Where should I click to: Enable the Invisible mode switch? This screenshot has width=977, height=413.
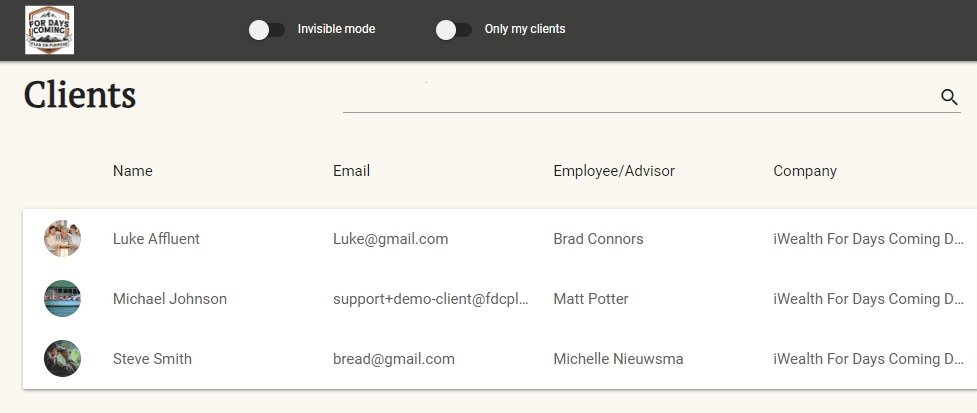pyautogui.click(x=267, y=30)
